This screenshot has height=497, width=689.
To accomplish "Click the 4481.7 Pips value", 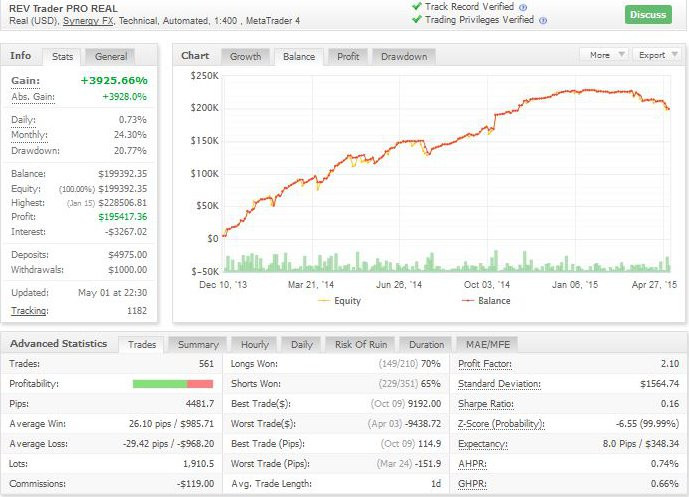I will [x=200, y=403].
